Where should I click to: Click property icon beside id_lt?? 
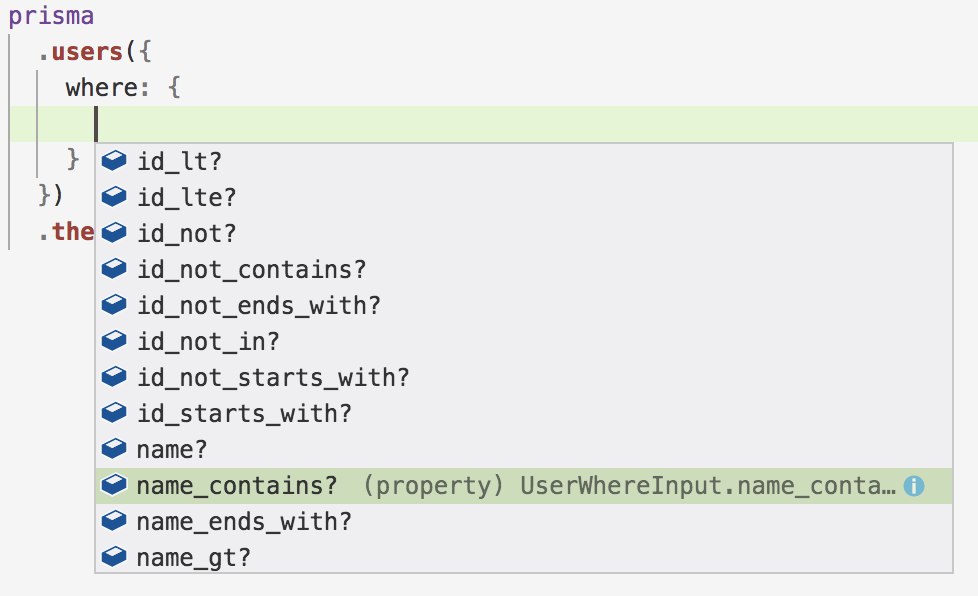point(114,161)
